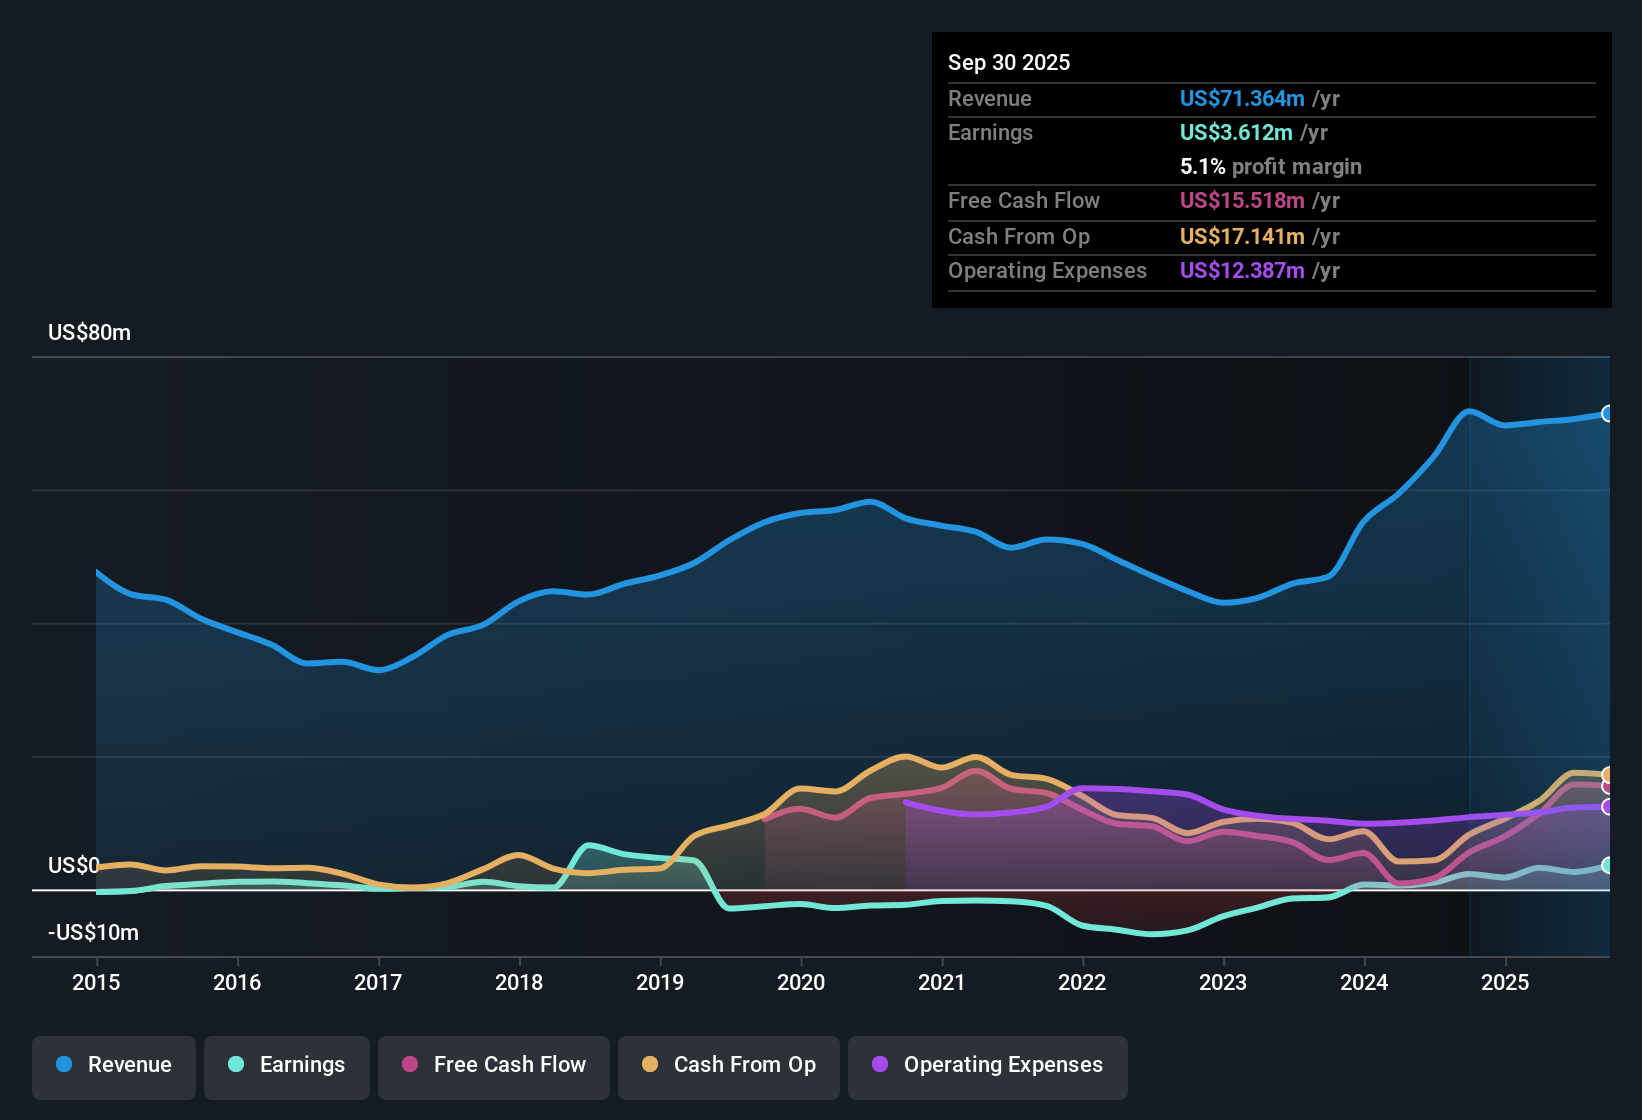Toggle the Operating Expenses series visibility

(987, 1065)
